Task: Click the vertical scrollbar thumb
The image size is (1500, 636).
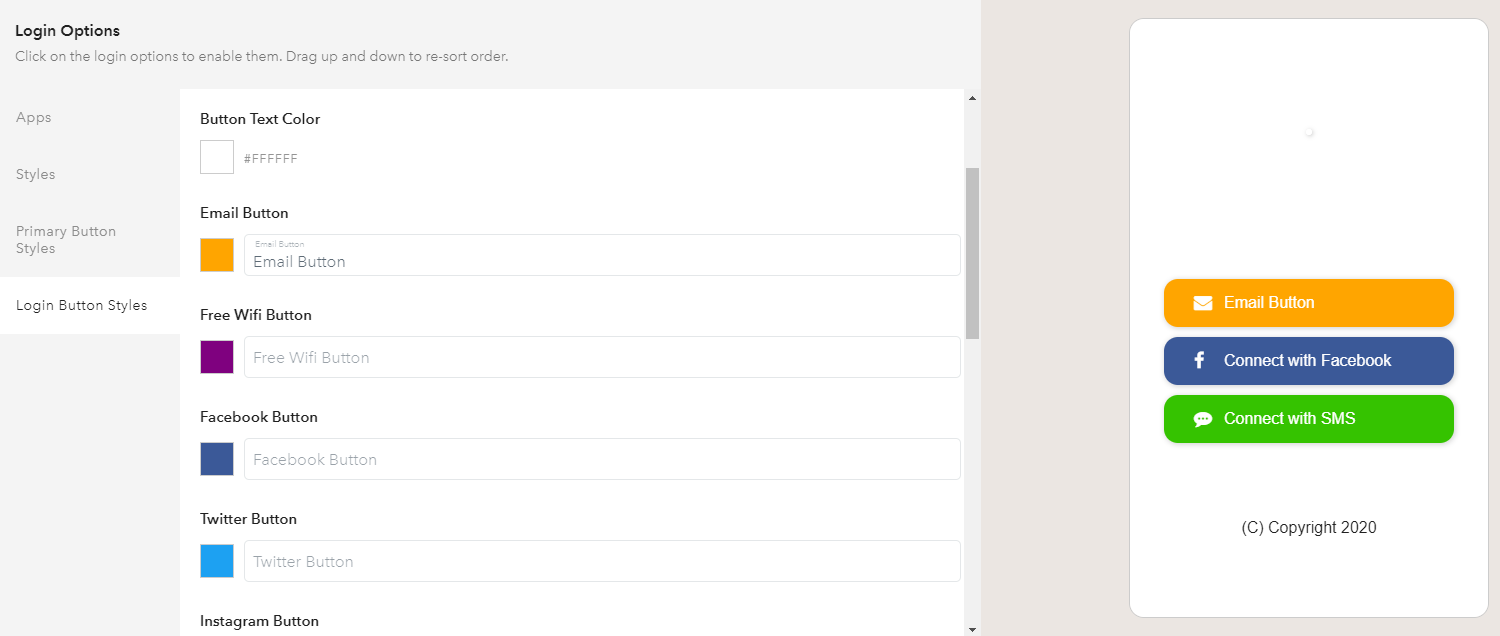Action: pos(972,253)
